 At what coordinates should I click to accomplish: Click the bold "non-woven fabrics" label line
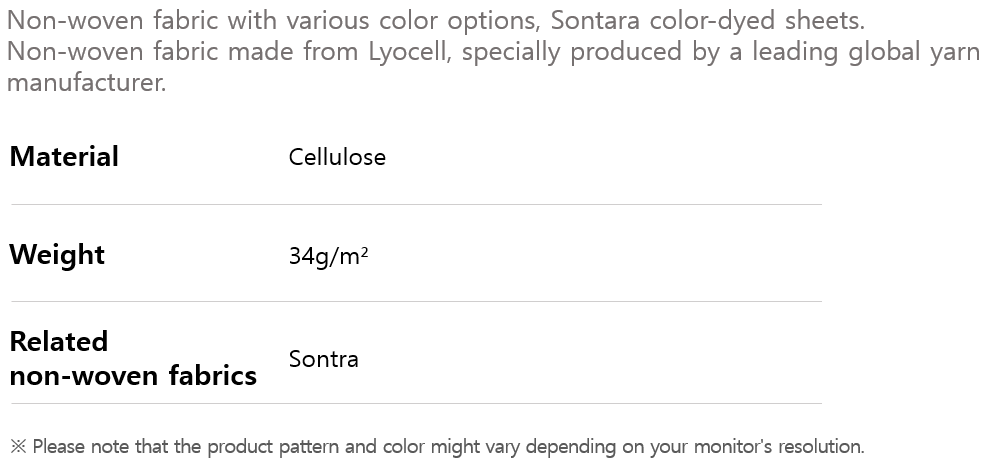133,376
